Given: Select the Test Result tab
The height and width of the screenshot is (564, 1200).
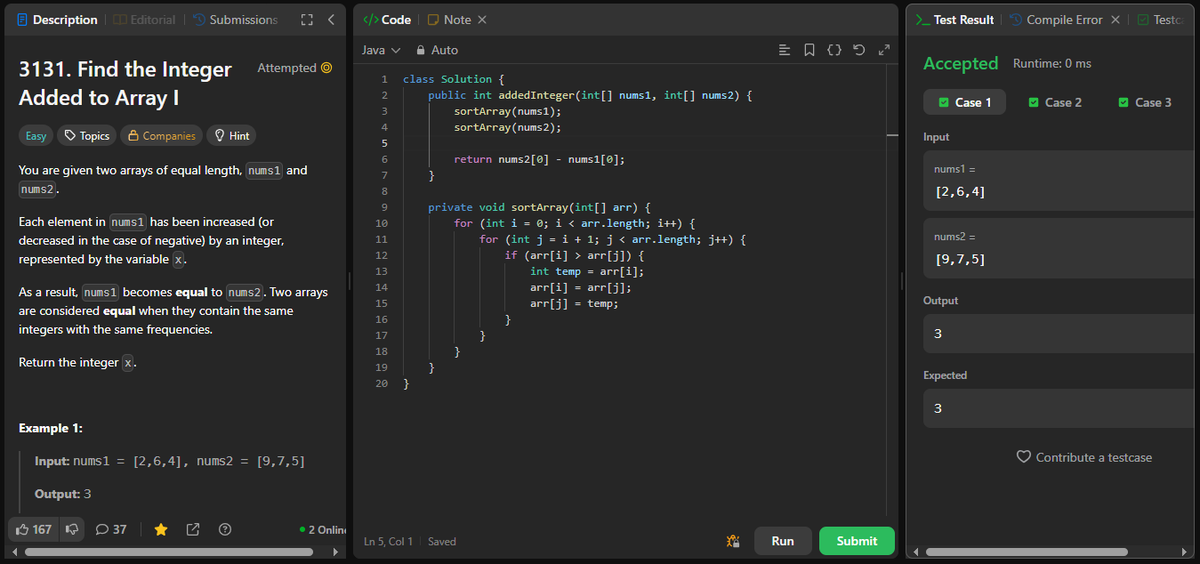Looking at the screenshot, I should pyautogui.click(x=955, y=20).
